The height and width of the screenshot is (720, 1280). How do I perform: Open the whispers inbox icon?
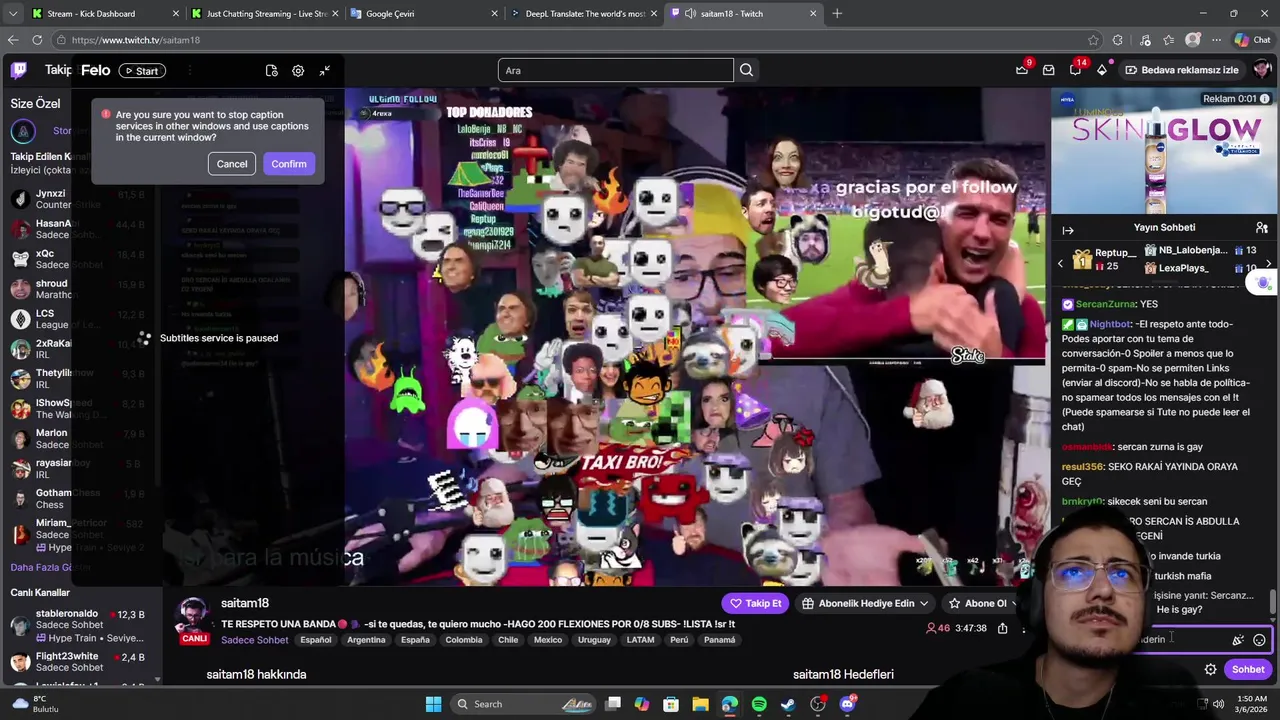click(1048, 70)
